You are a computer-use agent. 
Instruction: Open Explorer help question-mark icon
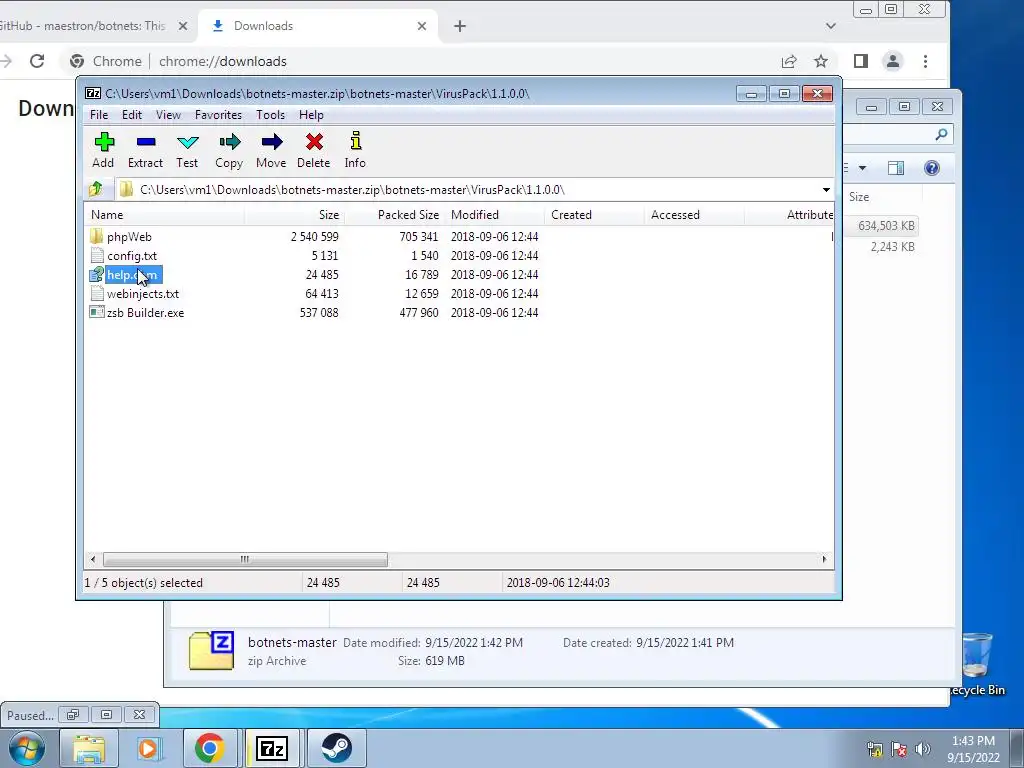click(x=932, y=168)
